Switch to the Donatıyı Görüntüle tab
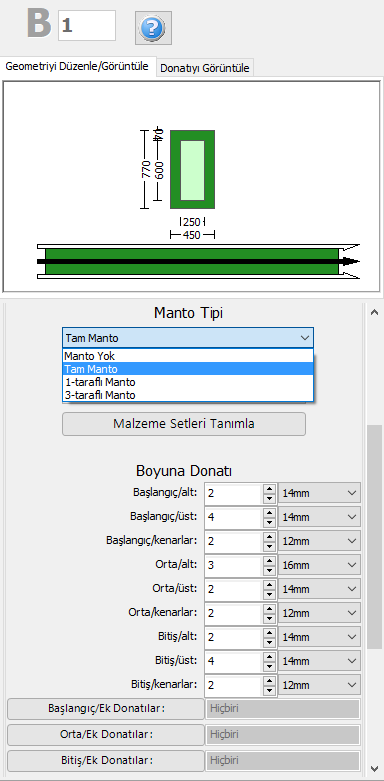 205,68
